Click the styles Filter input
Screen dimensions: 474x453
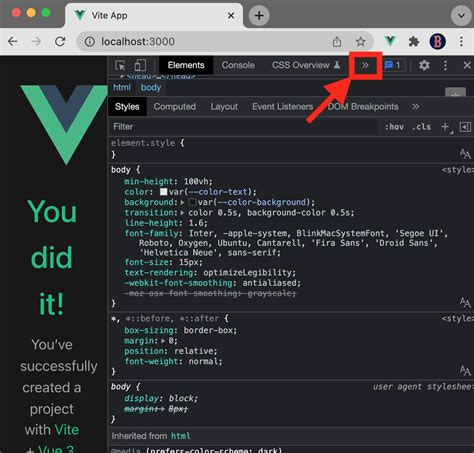coord(243,127)
